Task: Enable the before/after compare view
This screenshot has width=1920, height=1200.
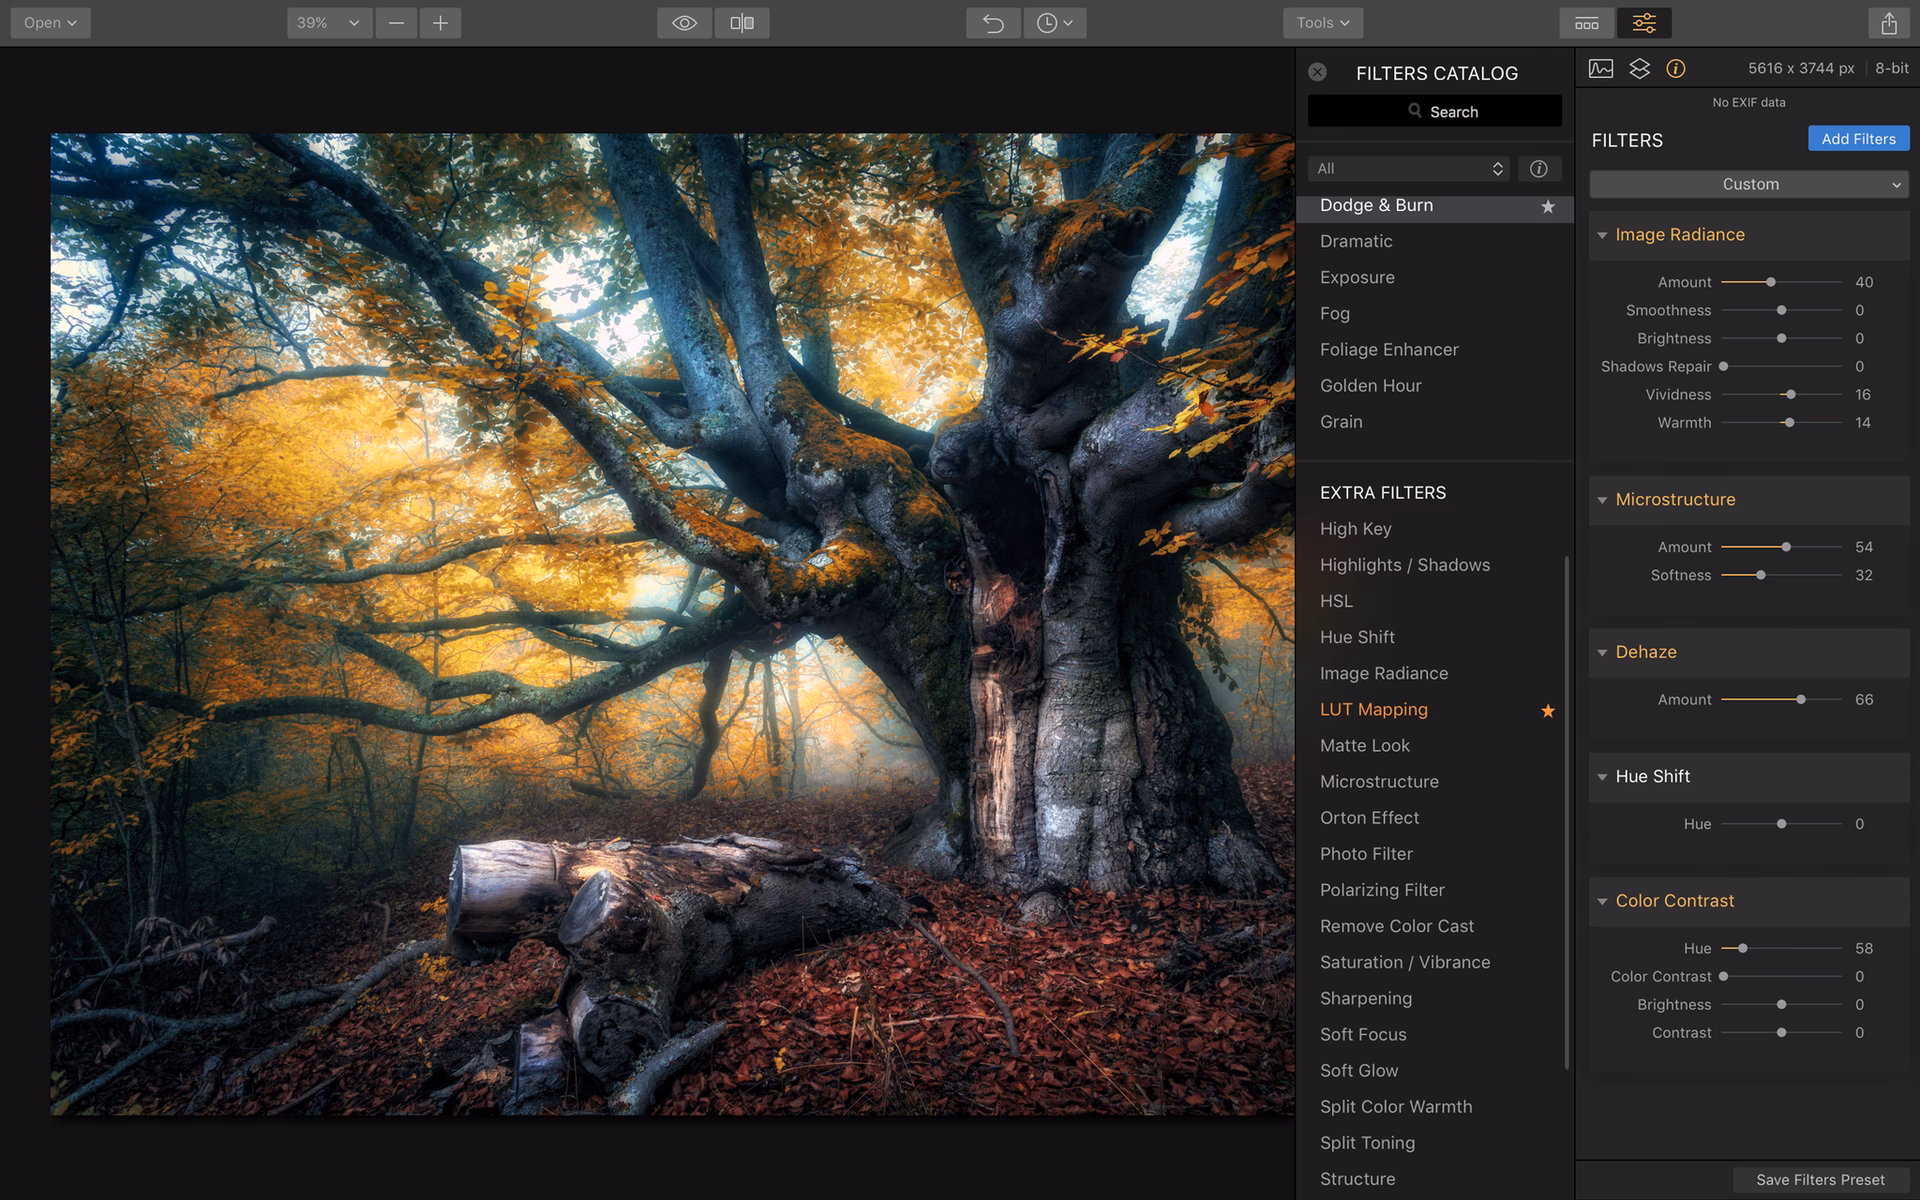Action: click(742, 22)
